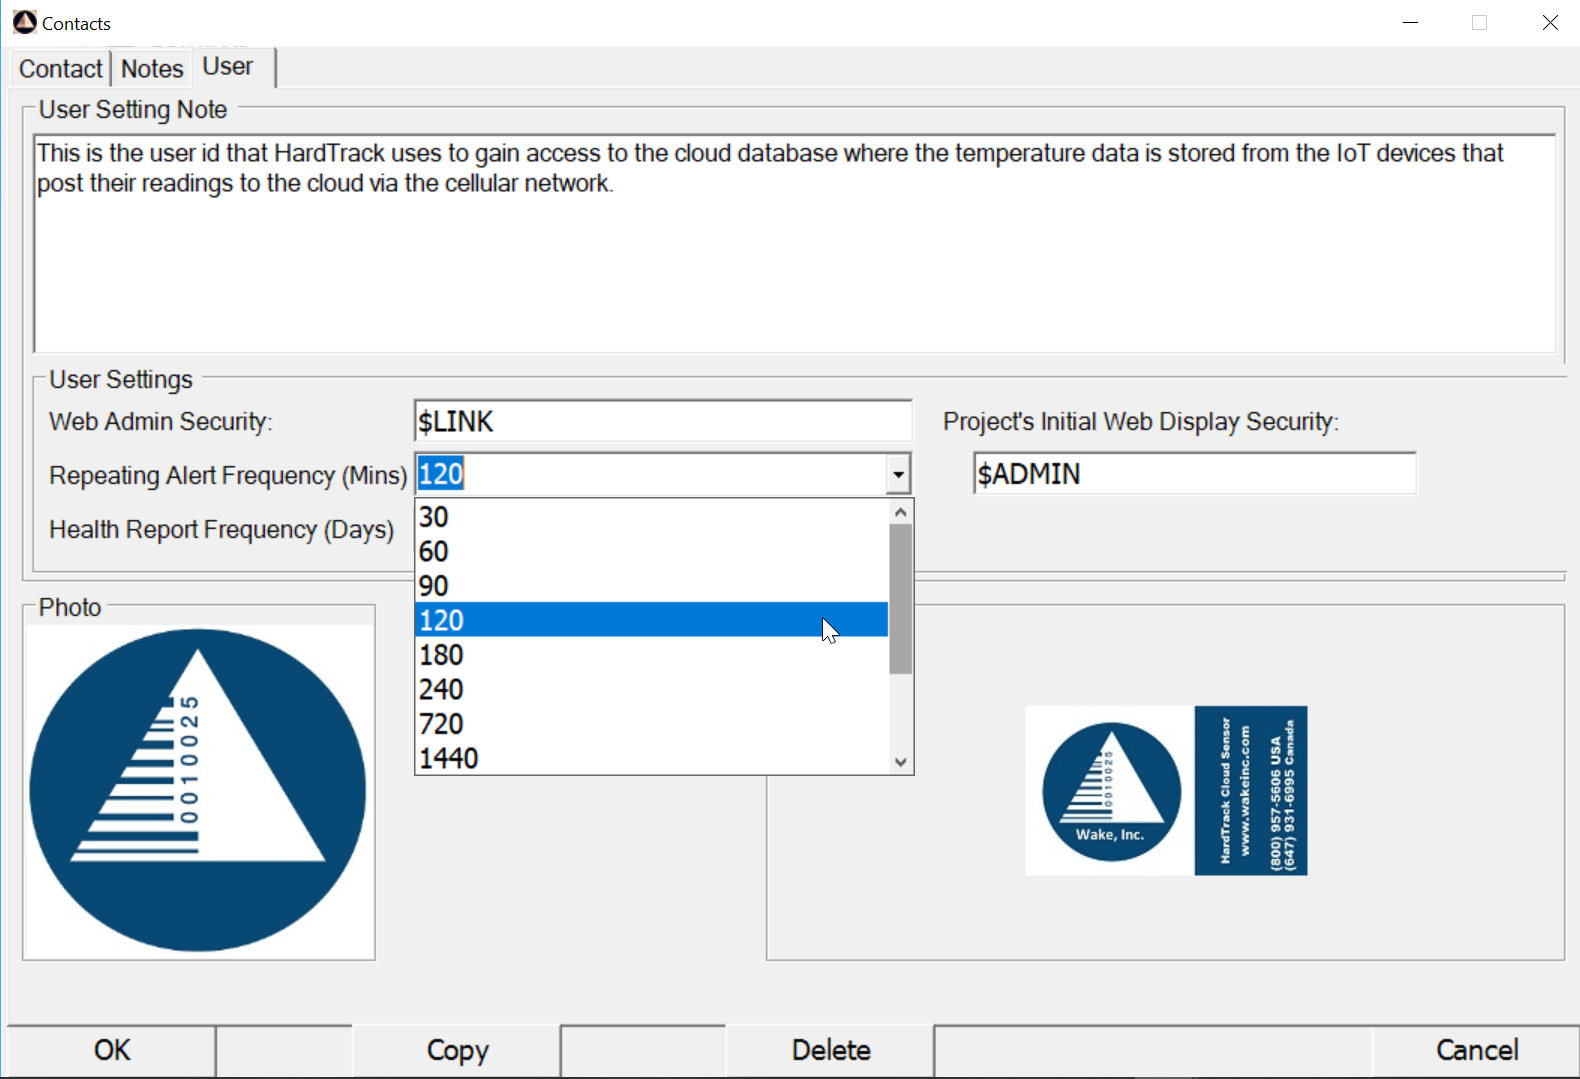Viewport: 1580px width, 1079px height.
Task: Open the Notes tab
Action: (152, 69)
